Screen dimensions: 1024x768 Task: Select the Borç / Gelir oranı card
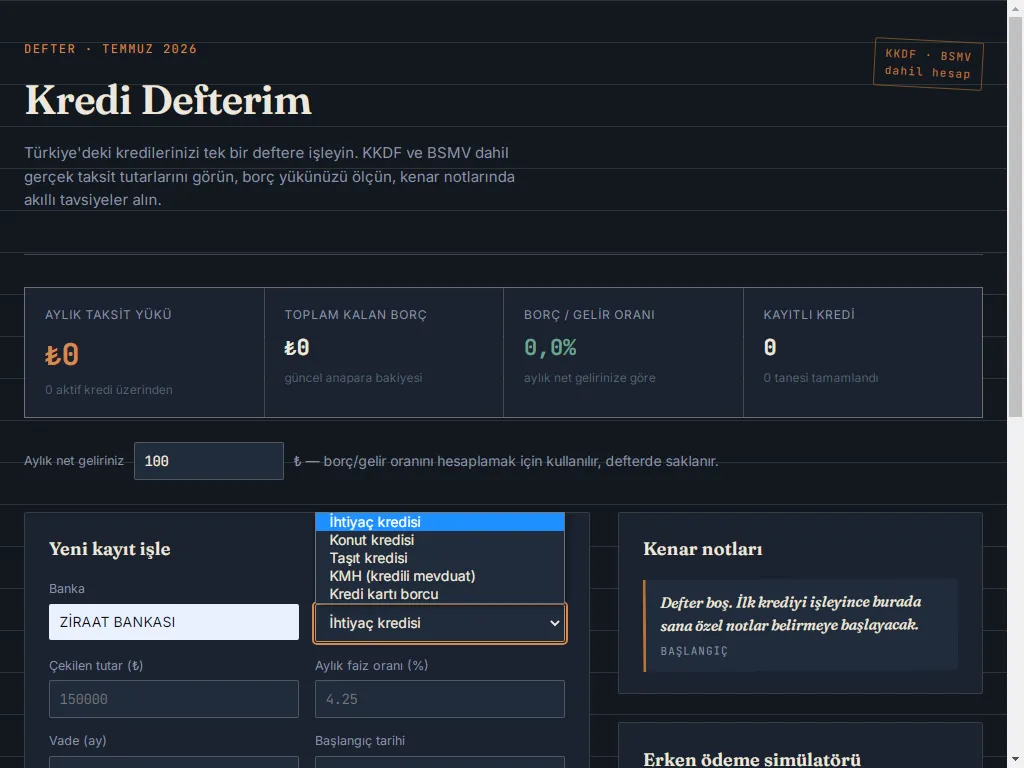click(x=624, y=353)
